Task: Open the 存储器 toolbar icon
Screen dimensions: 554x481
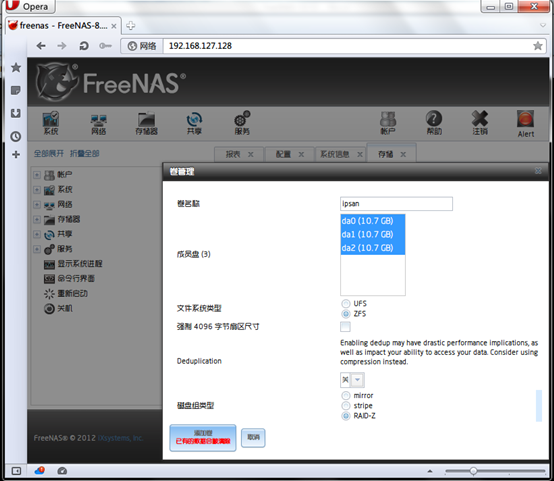Action: [147, 123]
